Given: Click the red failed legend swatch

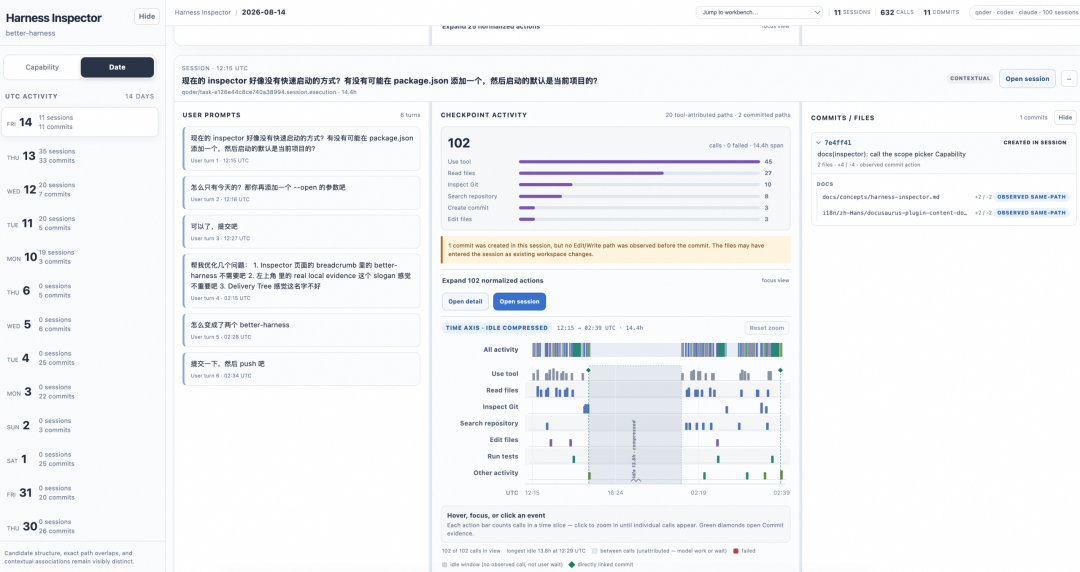Looking at the screenshot, I should pyautogui.click(x=736, y=551).
